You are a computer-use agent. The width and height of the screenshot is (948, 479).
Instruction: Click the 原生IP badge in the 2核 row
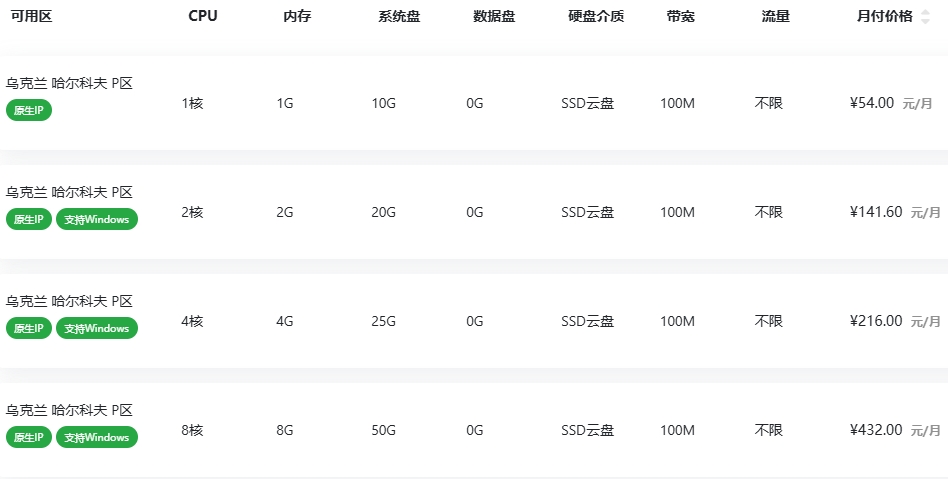pos(28,219)
